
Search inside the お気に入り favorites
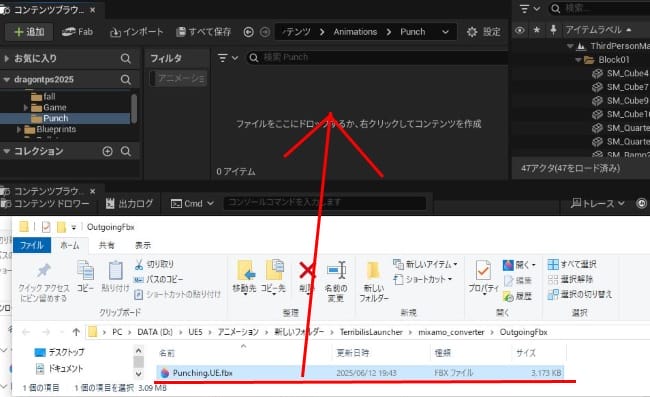(126, 58)
